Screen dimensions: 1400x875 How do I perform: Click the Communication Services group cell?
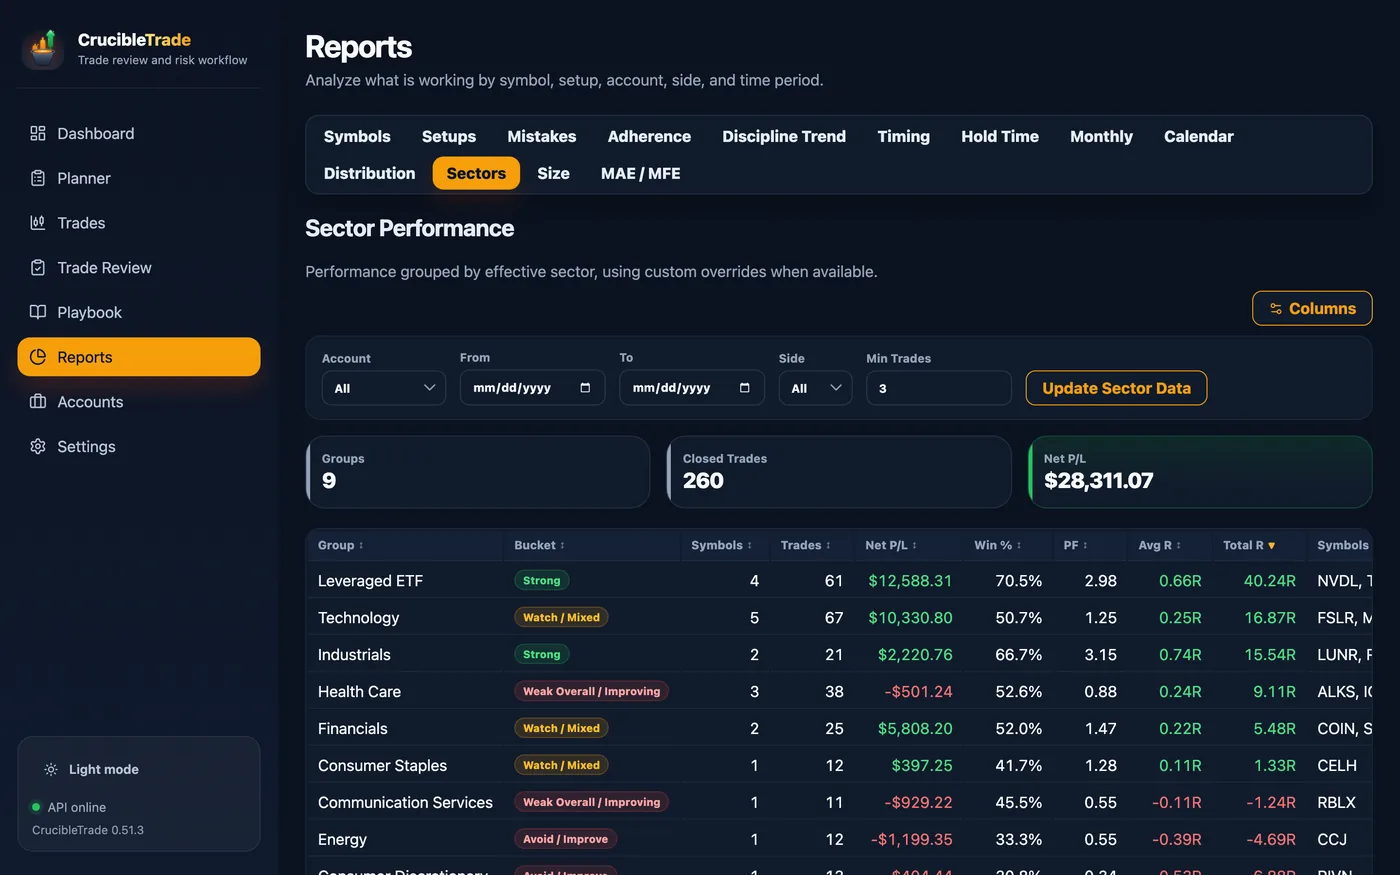pyautogui.click(x=405, y=803)
